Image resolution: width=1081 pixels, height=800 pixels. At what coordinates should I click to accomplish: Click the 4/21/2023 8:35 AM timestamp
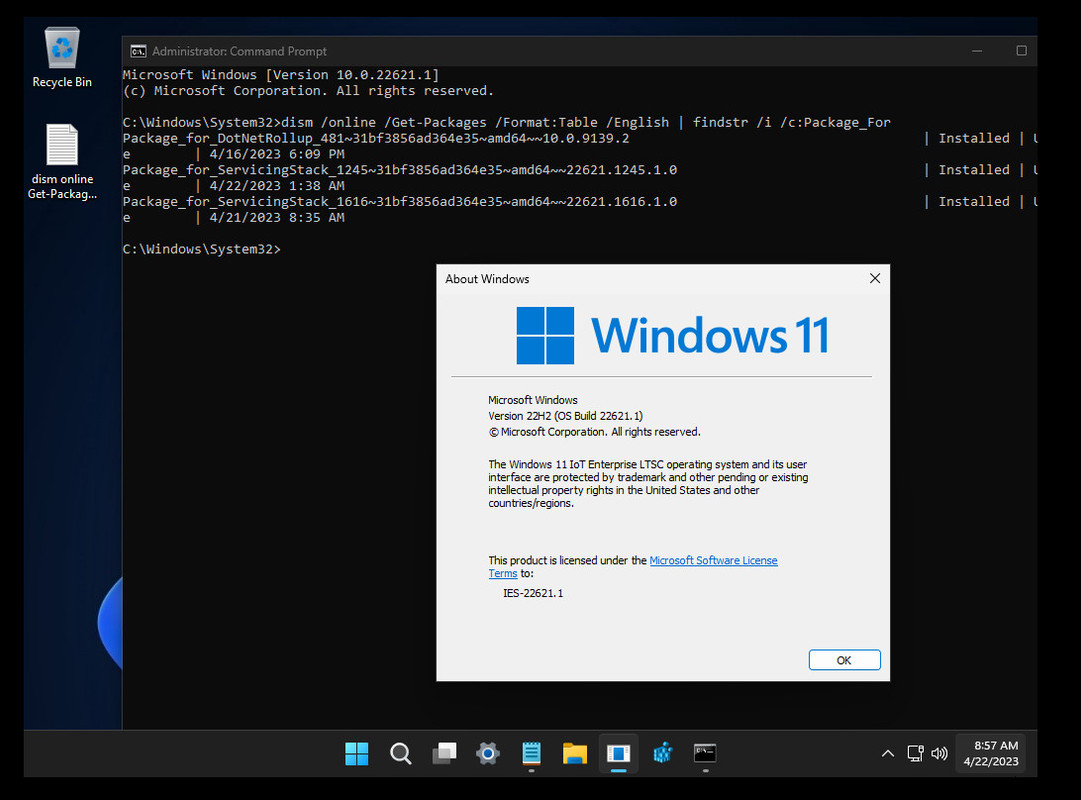(x=276, y=217)
